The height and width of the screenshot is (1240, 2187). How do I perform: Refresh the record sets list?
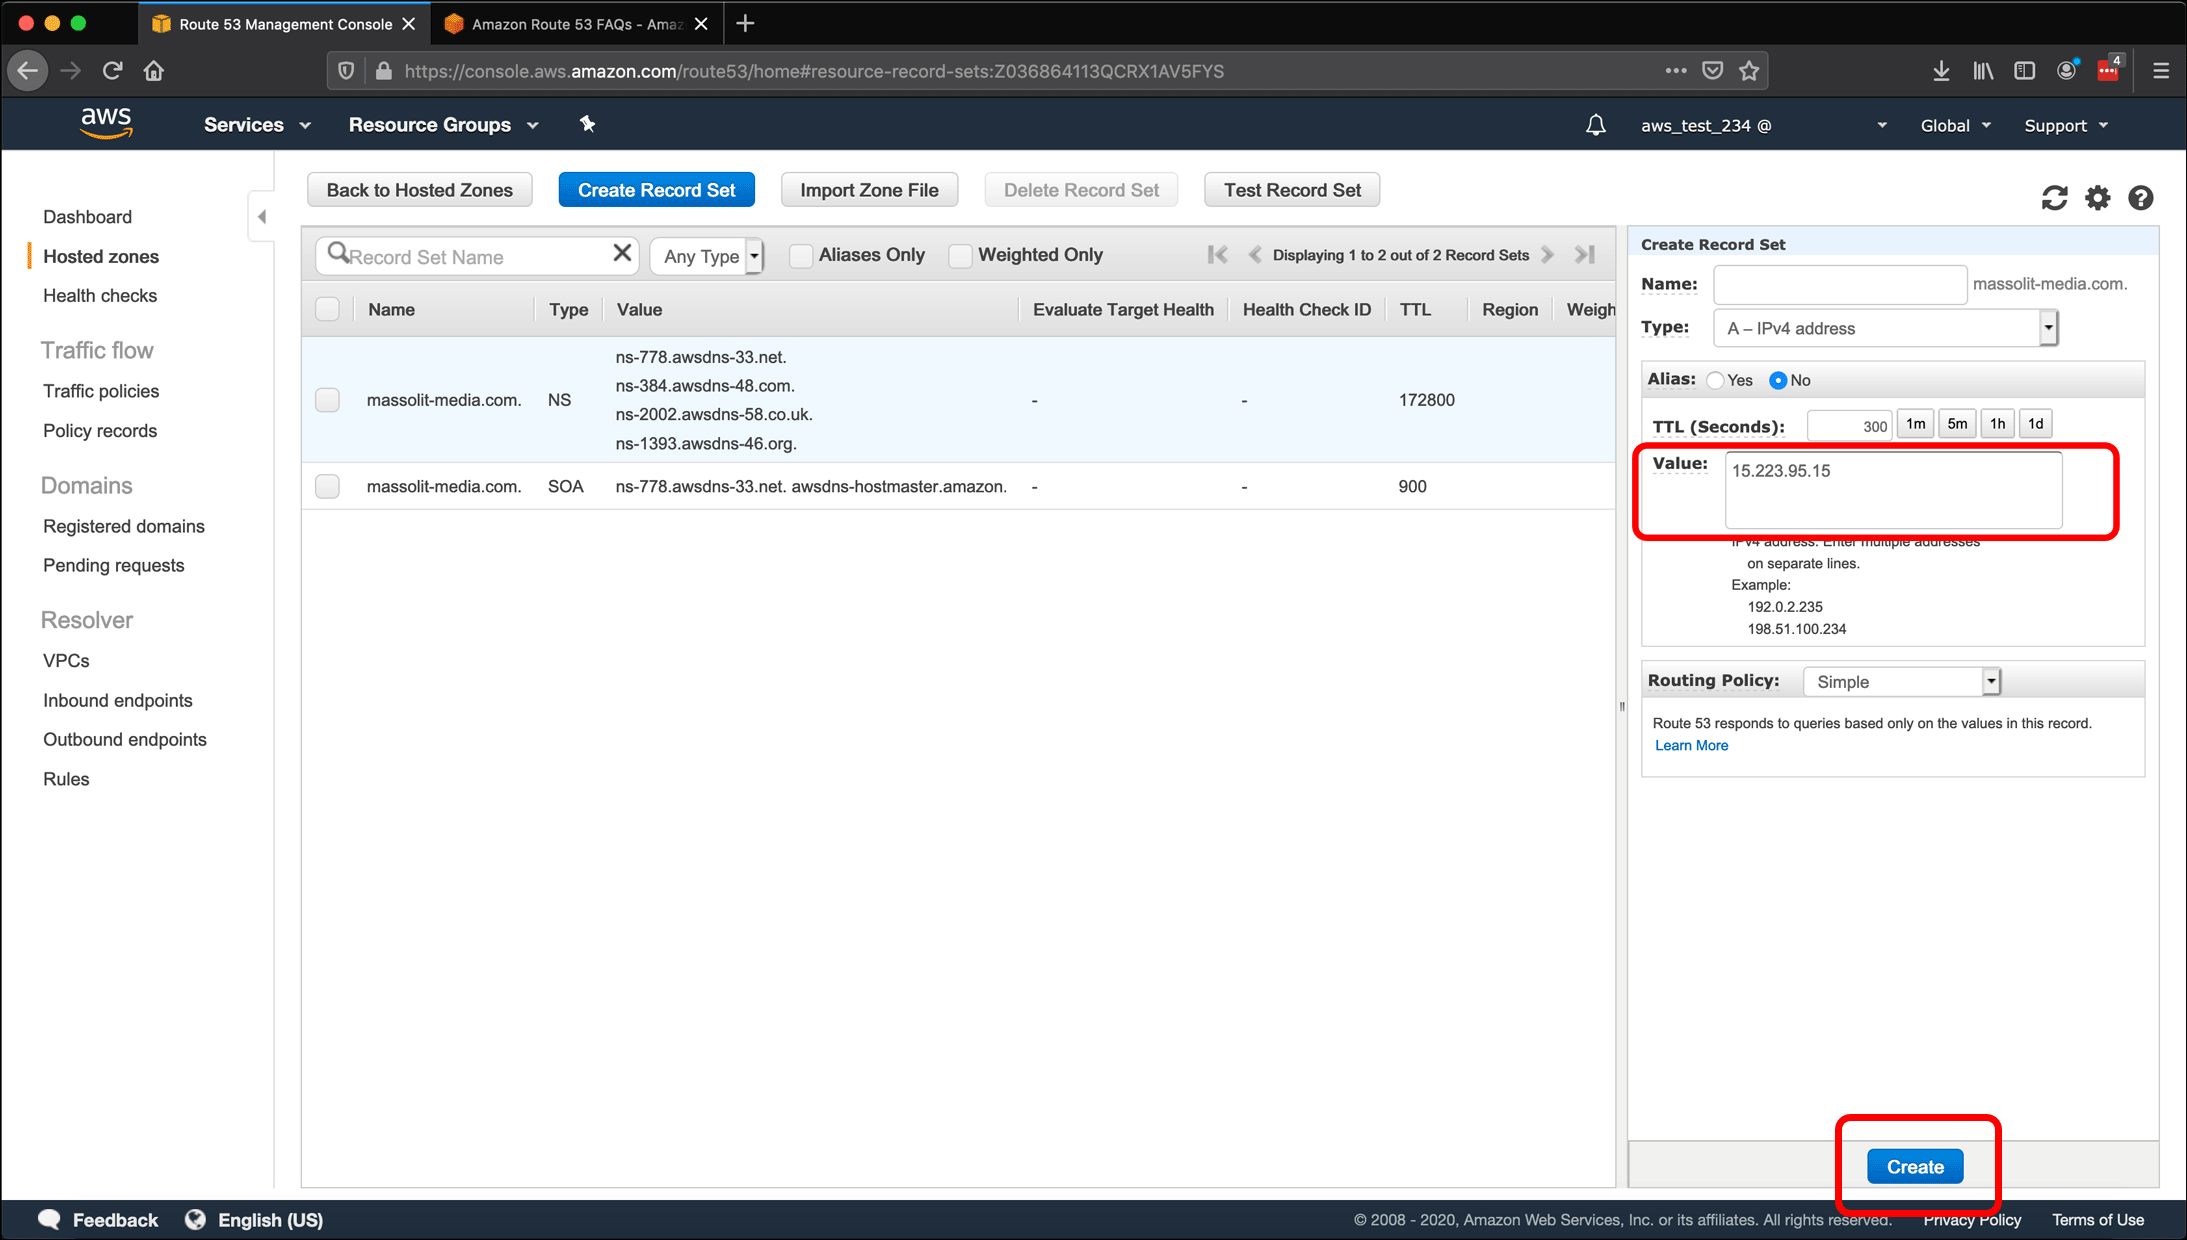tap(2054, 198)
